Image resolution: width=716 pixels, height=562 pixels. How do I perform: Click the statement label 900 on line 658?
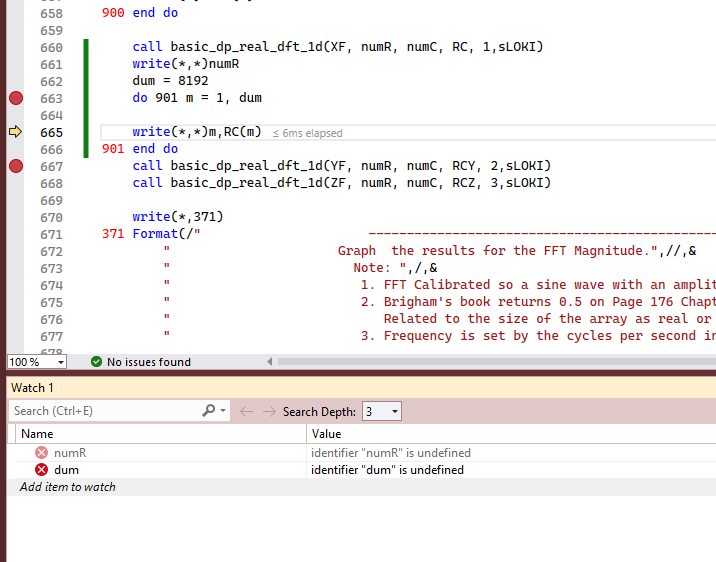(113, 13)
